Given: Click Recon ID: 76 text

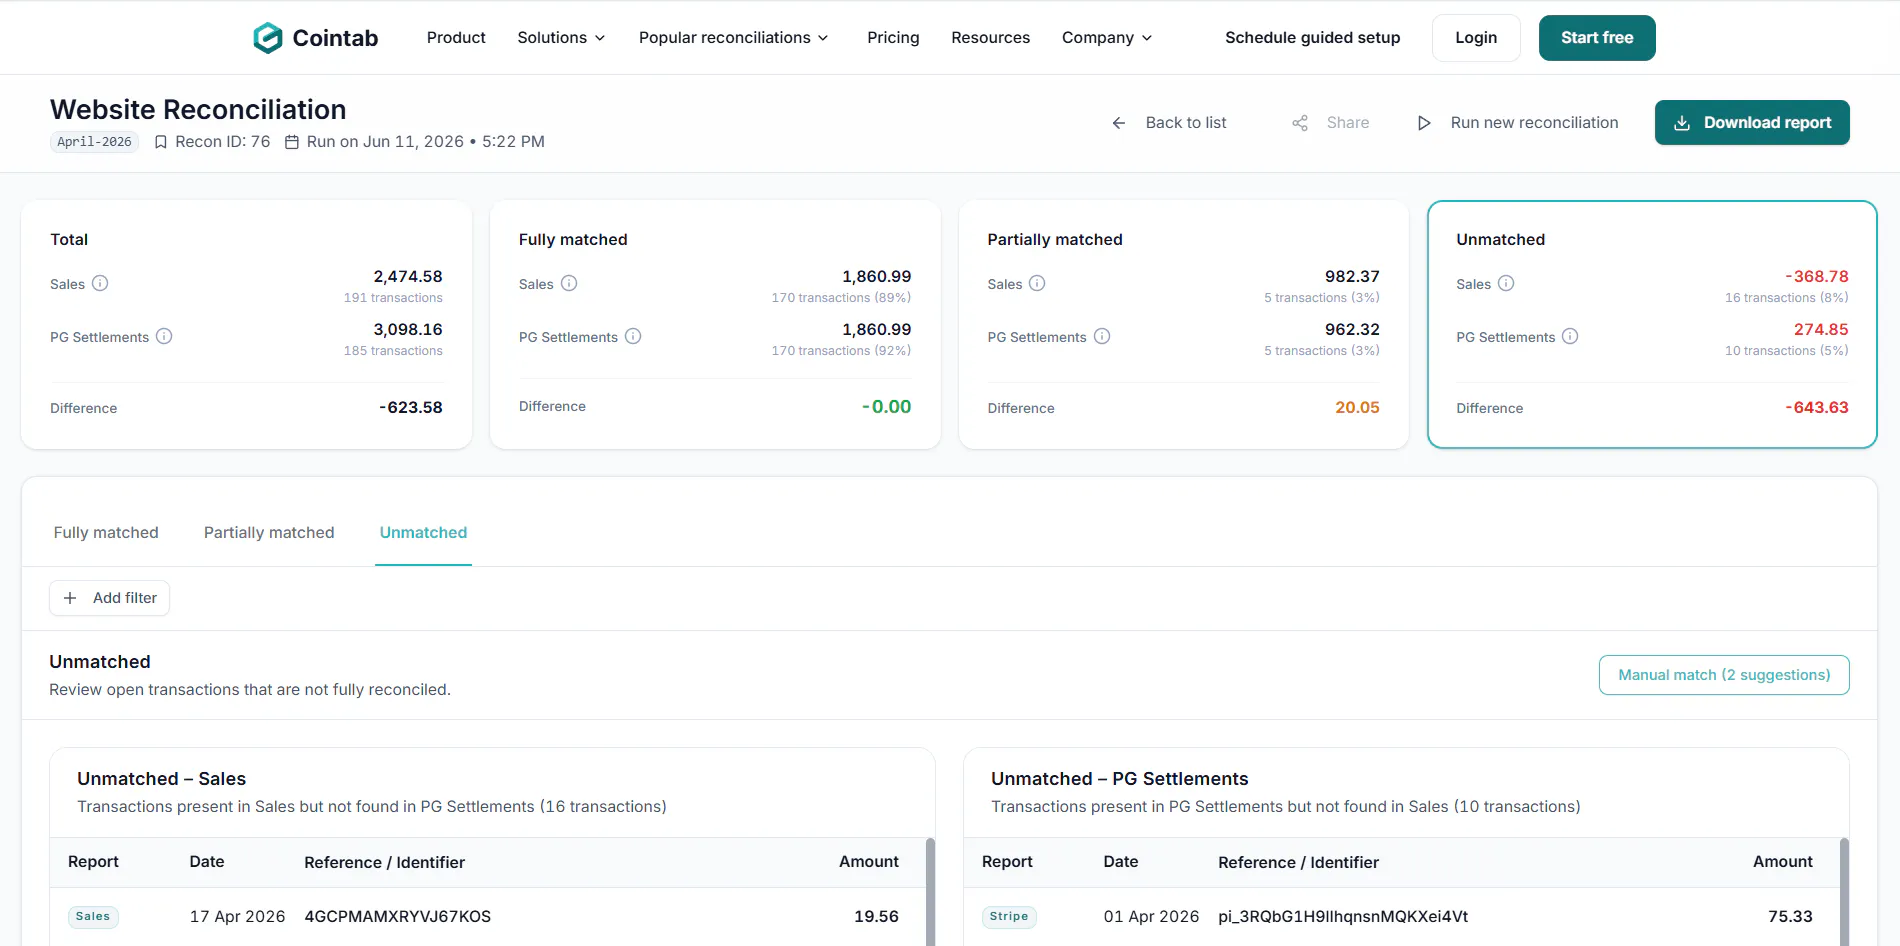Looking at the screenshot, I should pos(223,142).
